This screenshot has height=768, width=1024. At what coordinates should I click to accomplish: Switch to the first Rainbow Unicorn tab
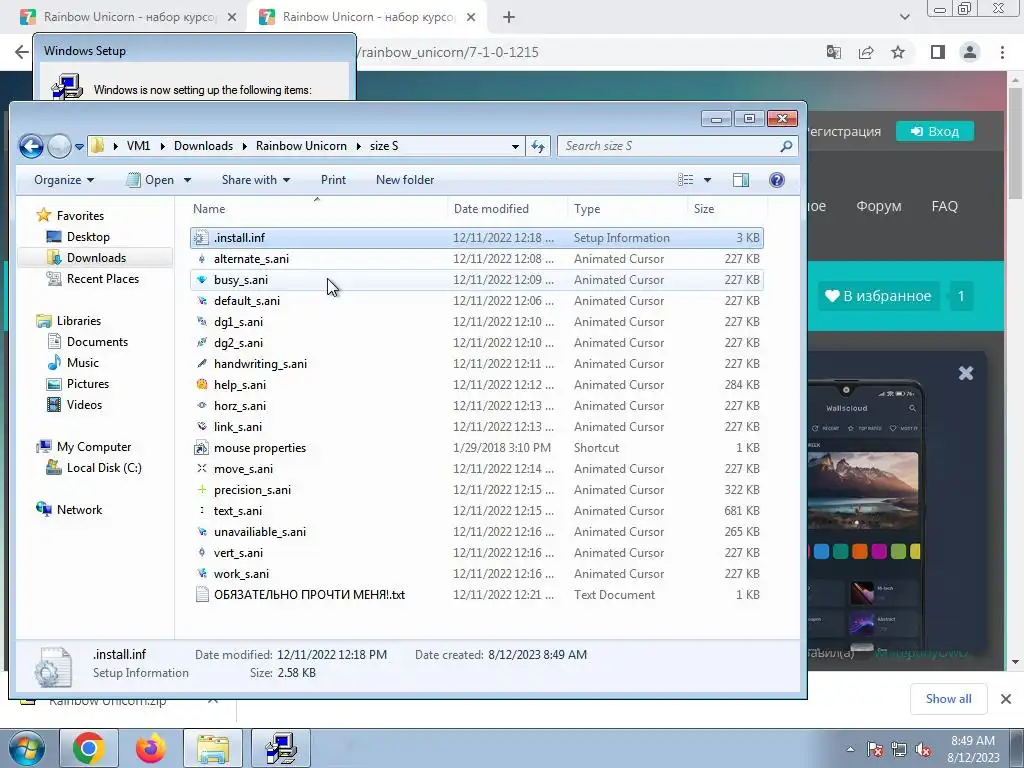(127, 17)
